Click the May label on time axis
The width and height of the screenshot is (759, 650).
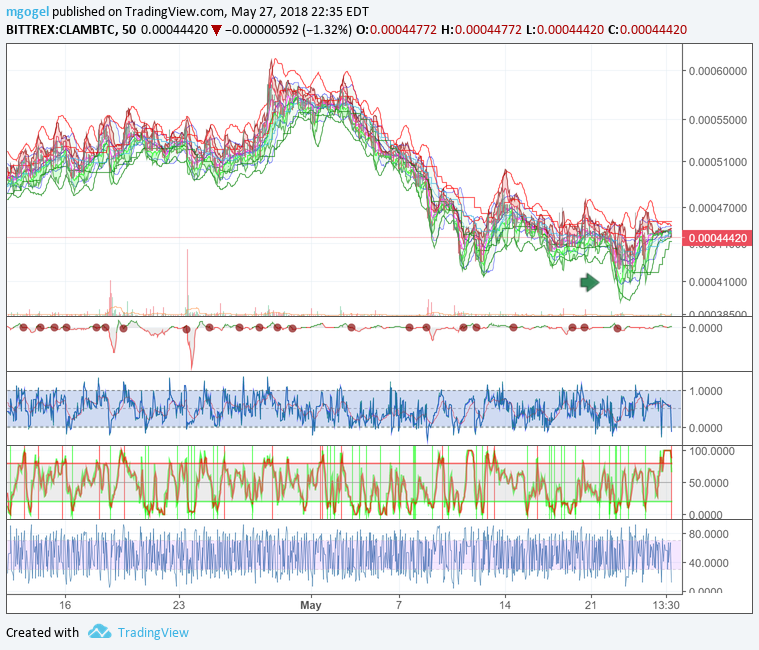311,605
